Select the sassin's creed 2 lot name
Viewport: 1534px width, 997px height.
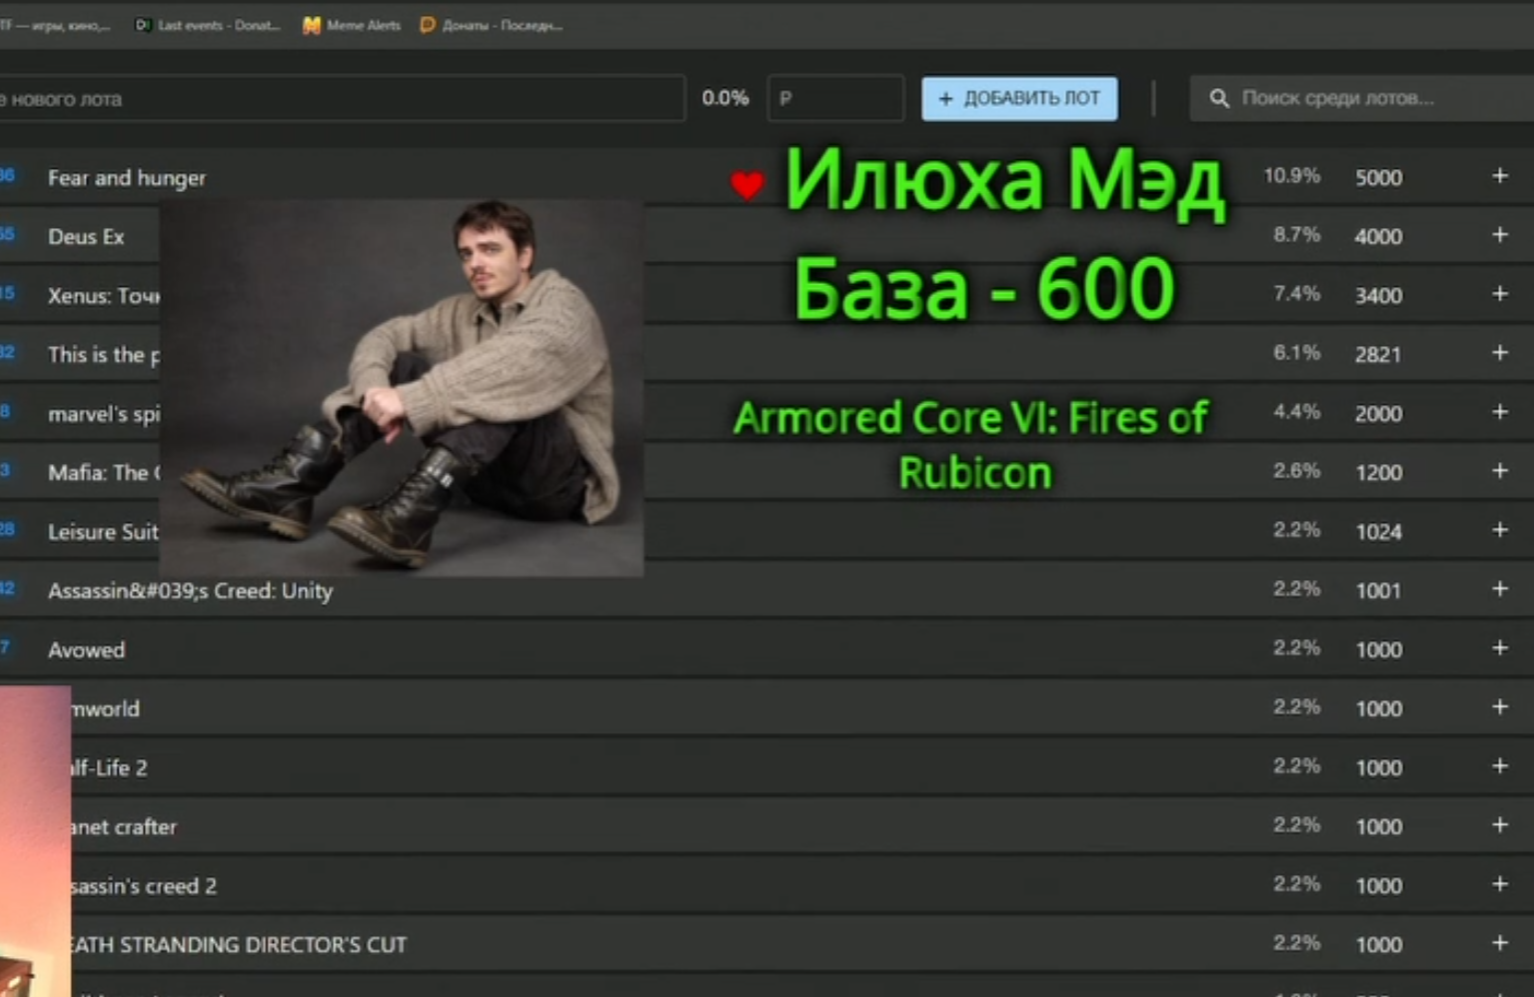point(144,886)
